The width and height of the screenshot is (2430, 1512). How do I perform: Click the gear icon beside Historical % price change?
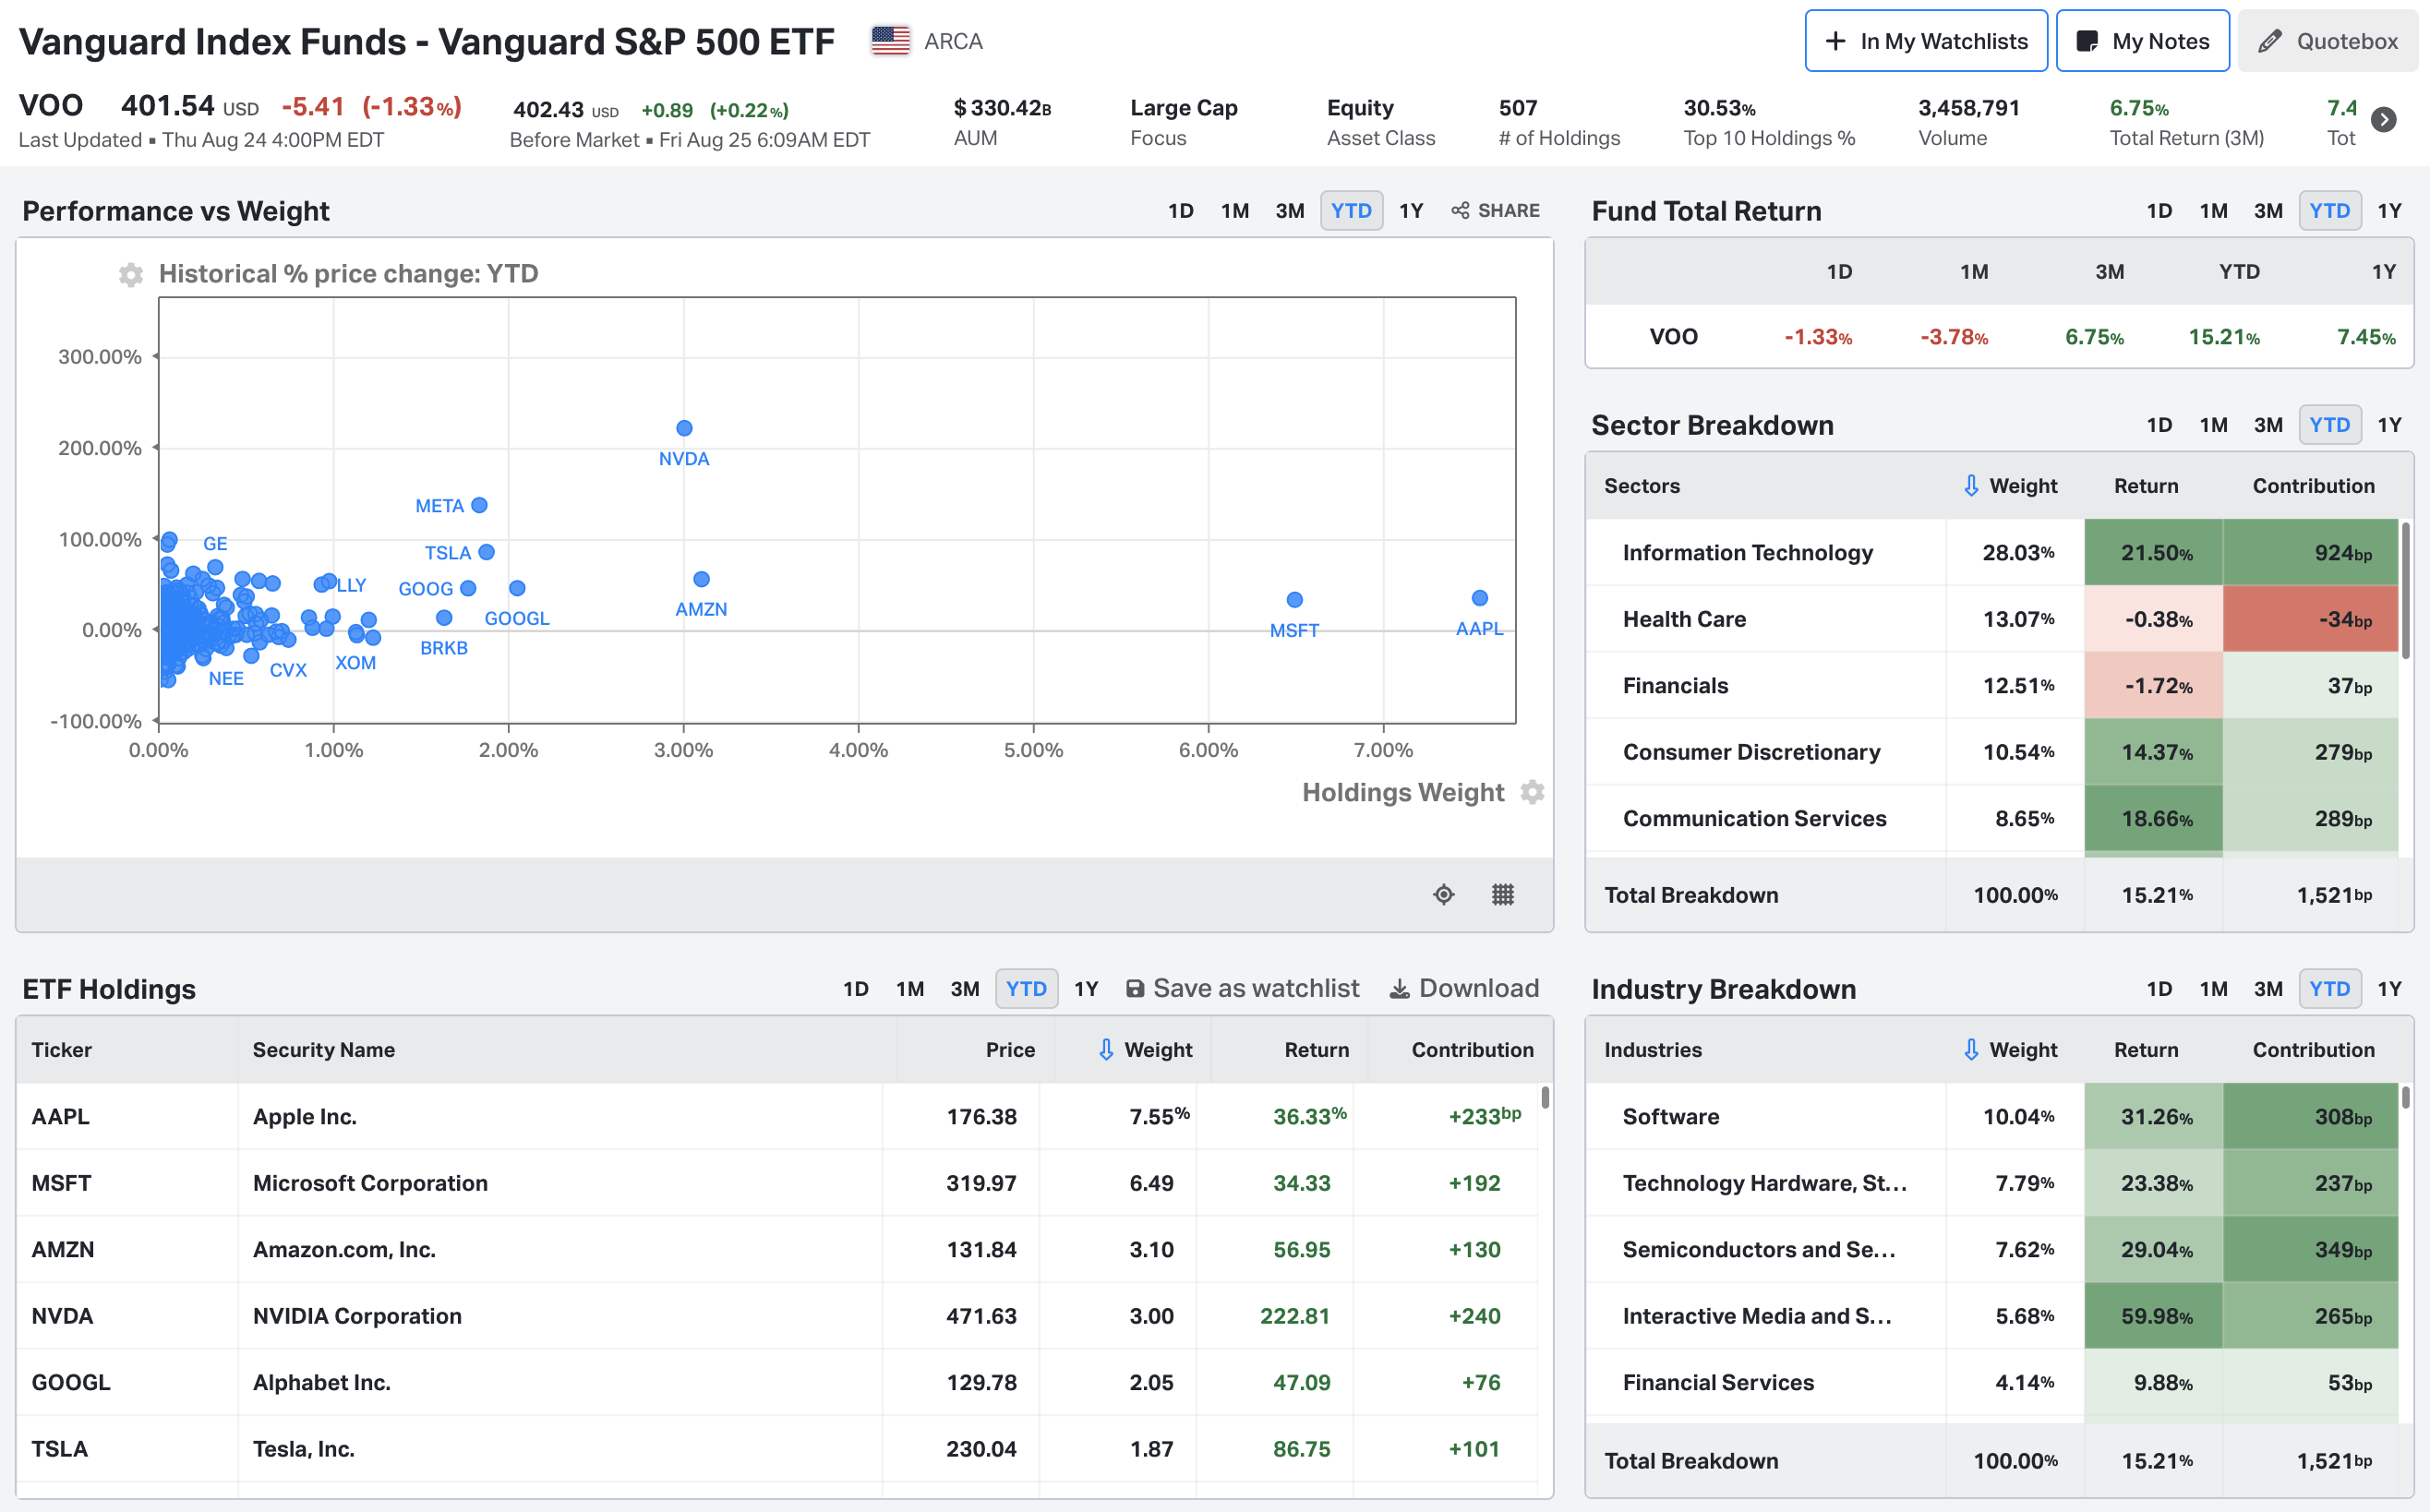pyautogui.click(x=130, y=274)
